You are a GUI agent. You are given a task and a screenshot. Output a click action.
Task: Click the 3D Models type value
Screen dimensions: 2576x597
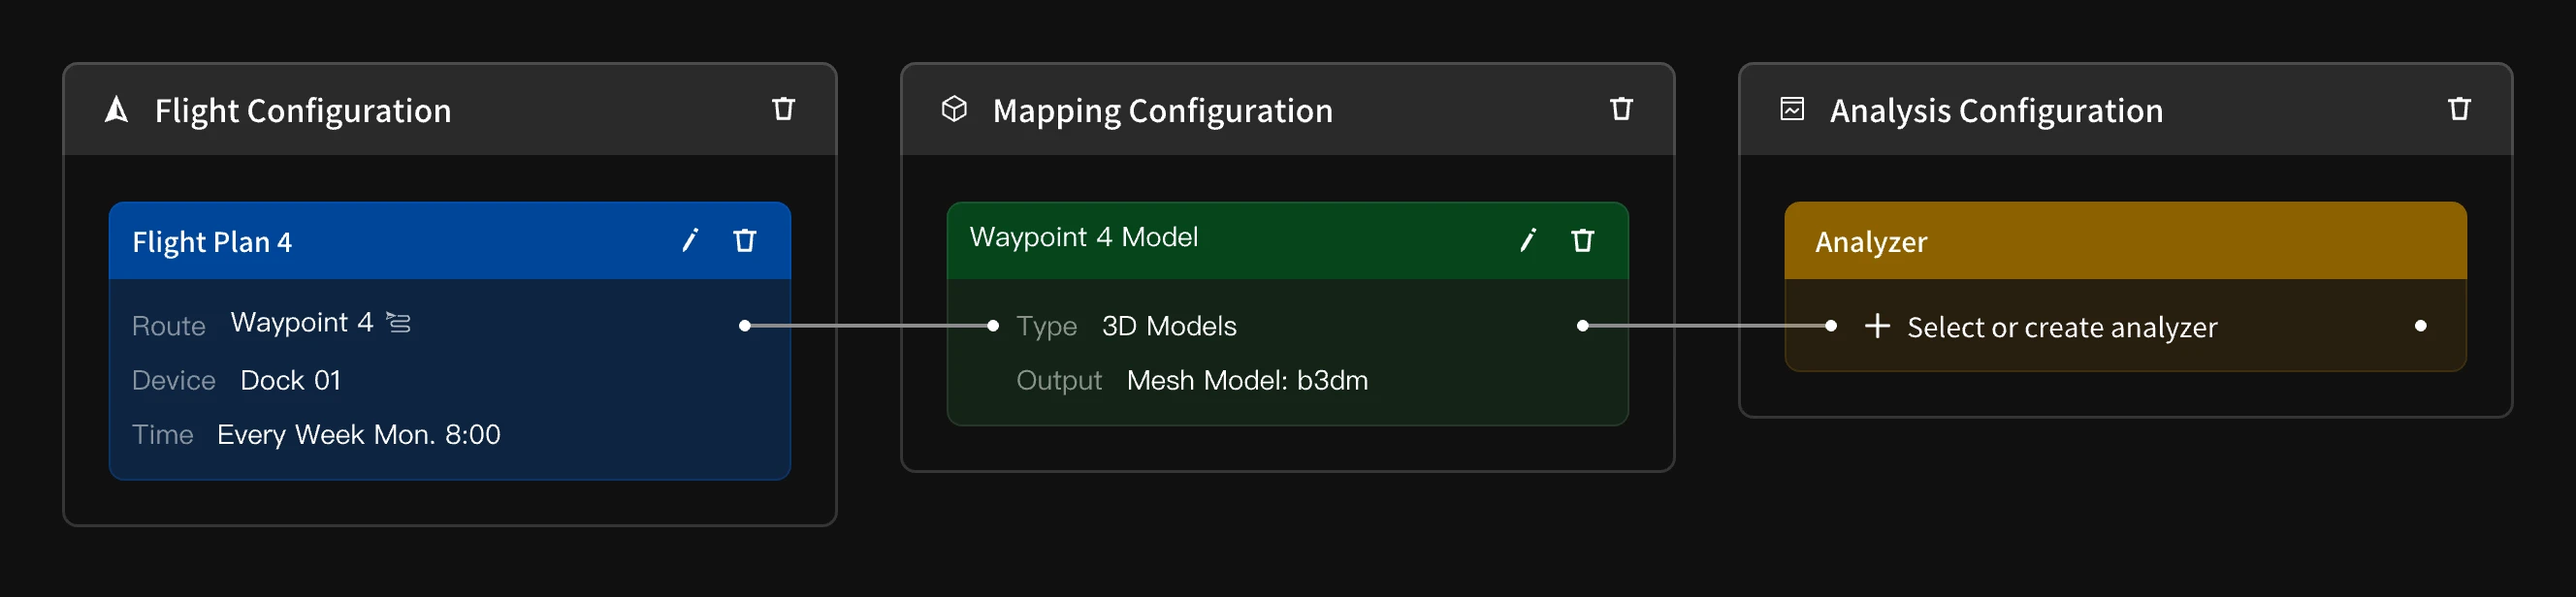click(x=1169, y=326)
